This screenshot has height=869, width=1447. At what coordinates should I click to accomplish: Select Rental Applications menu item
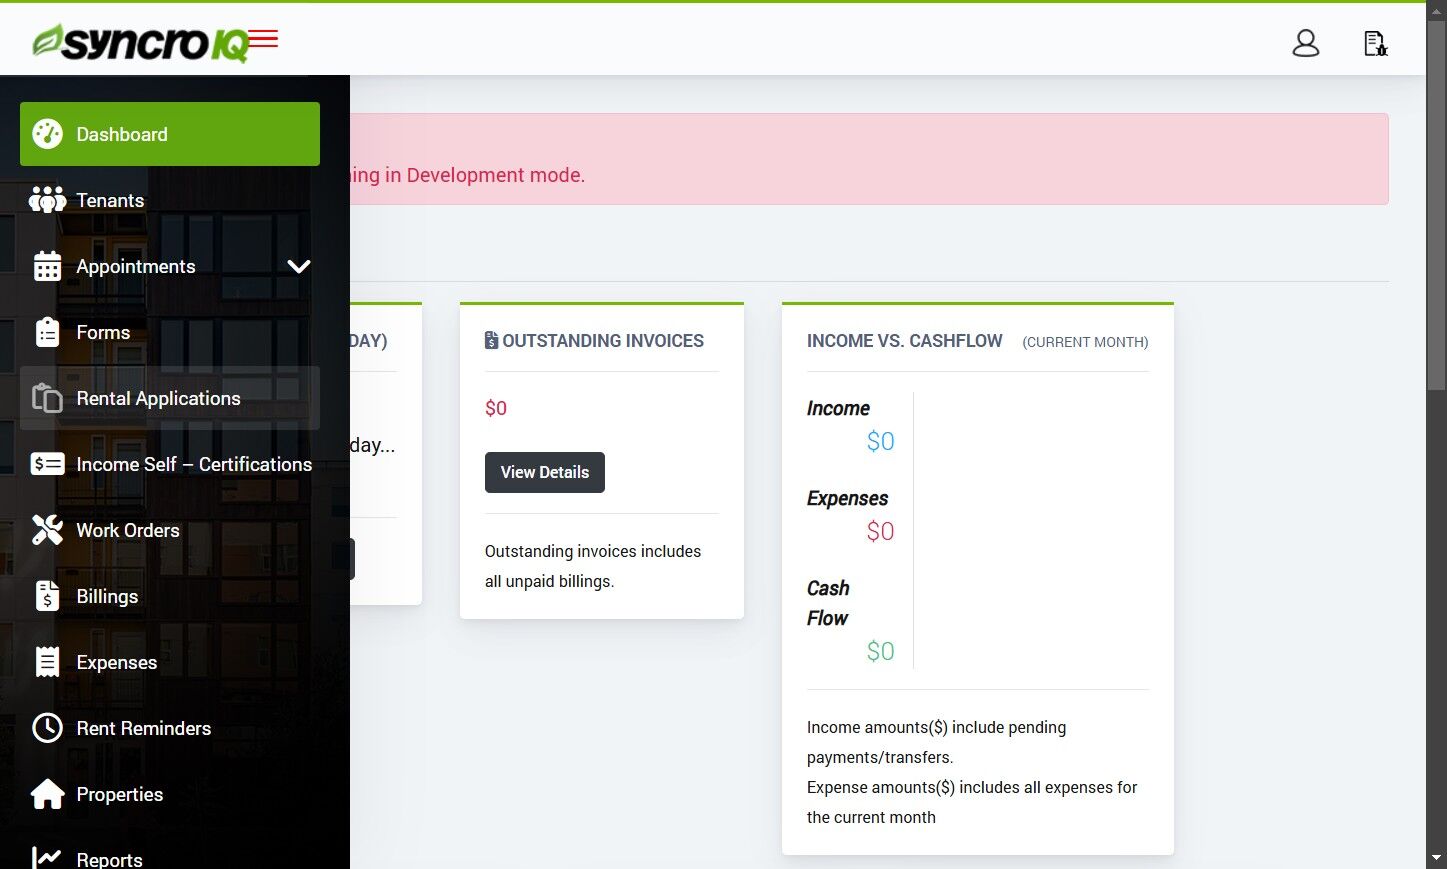(170, 398)
